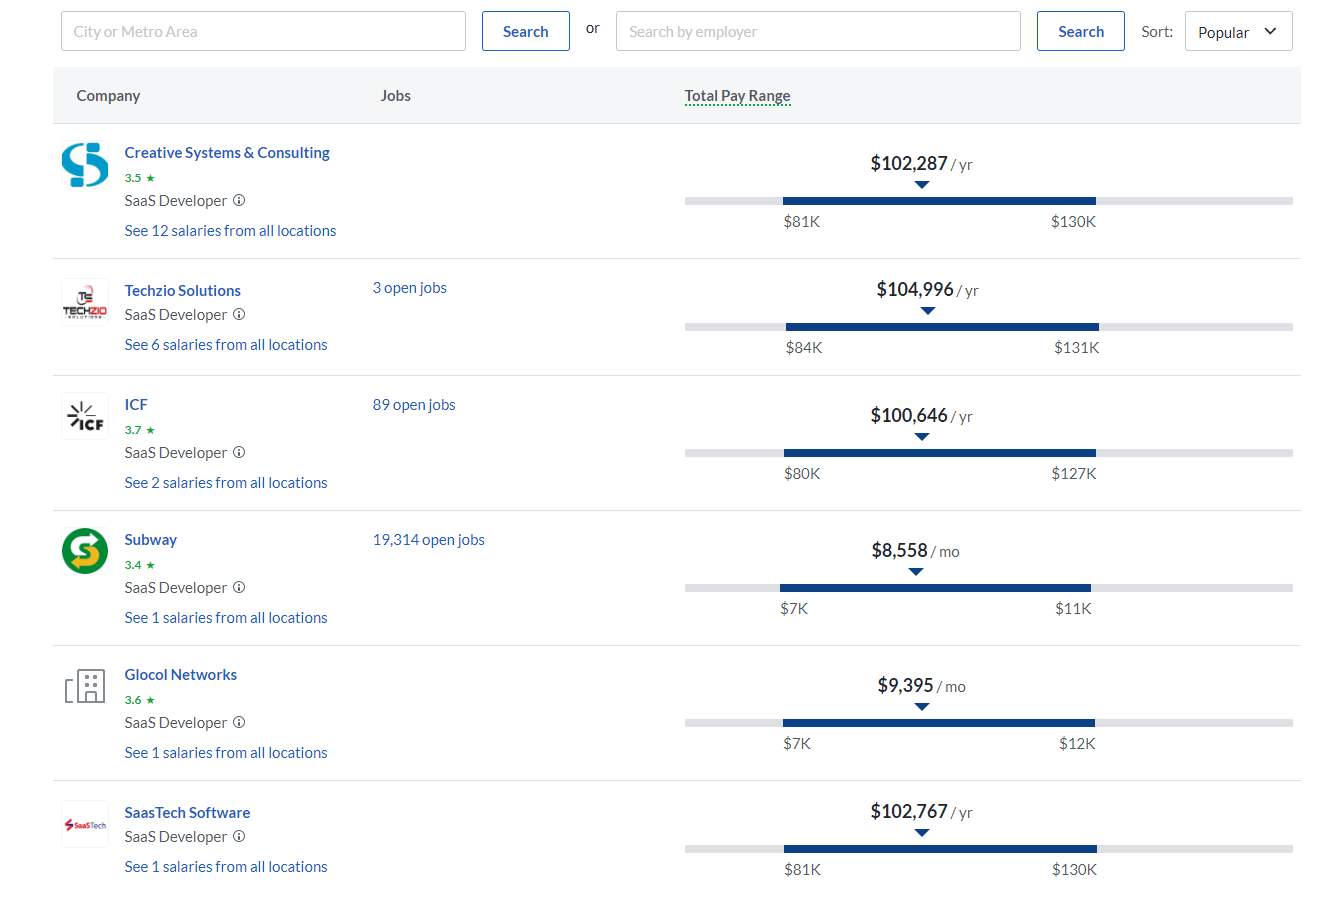See 12 salaries from all locations
The width and height of the screenshot is (1322, 897).
[x=230, y=231]
